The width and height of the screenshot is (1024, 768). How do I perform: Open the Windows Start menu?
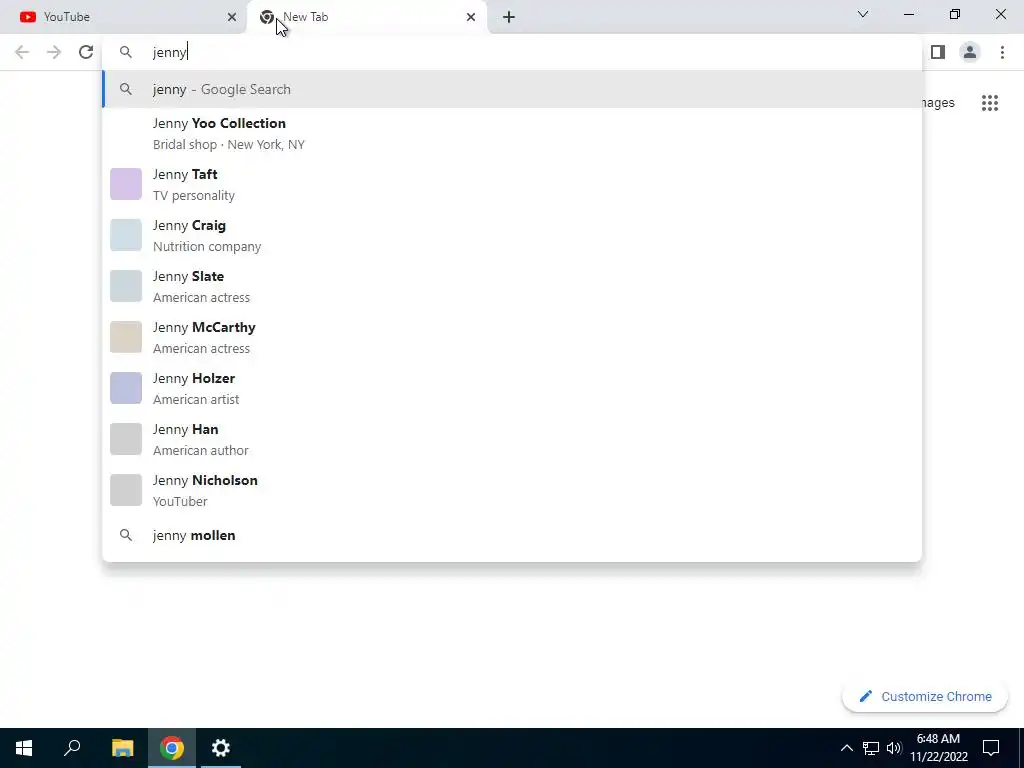[x=24, y=748]
